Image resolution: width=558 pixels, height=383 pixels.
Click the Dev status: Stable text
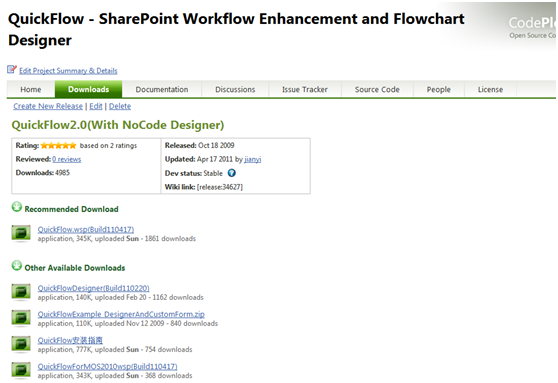click(x=194, y=173)
